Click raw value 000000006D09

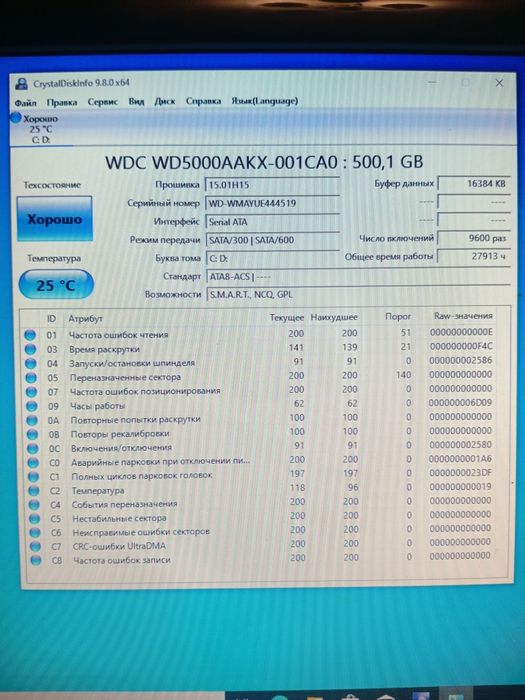[x=460, y=403]
